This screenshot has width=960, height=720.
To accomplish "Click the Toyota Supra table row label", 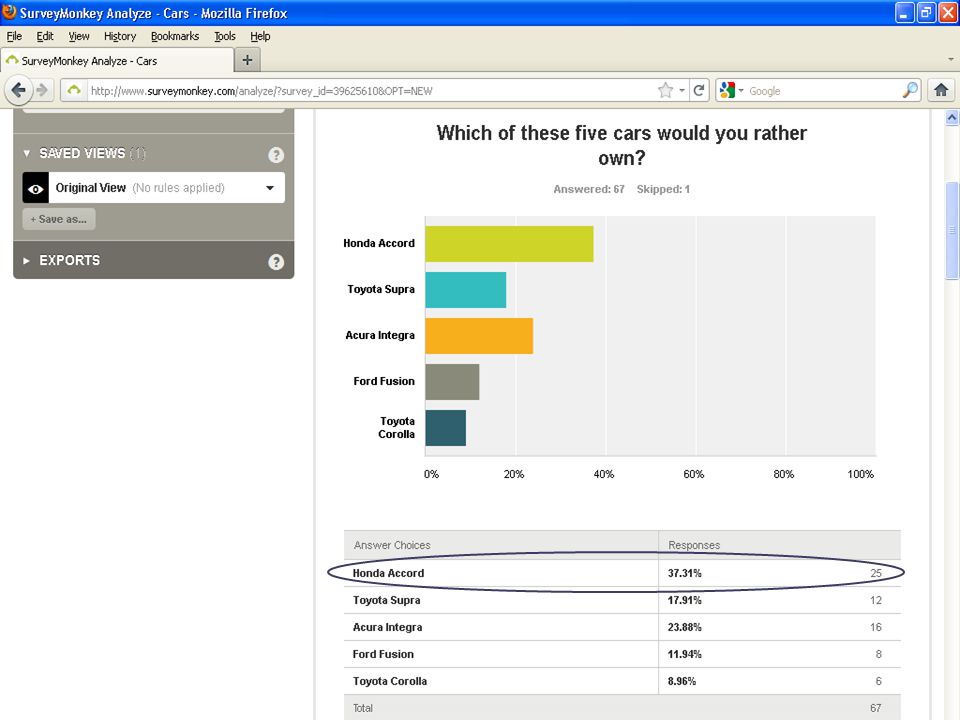I will point(386,600).
